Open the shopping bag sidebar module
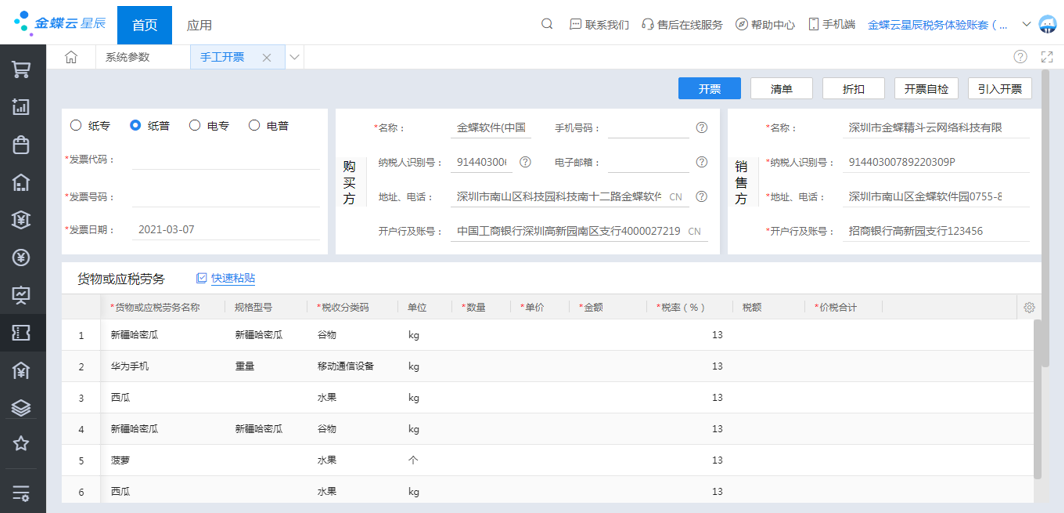 22,145
